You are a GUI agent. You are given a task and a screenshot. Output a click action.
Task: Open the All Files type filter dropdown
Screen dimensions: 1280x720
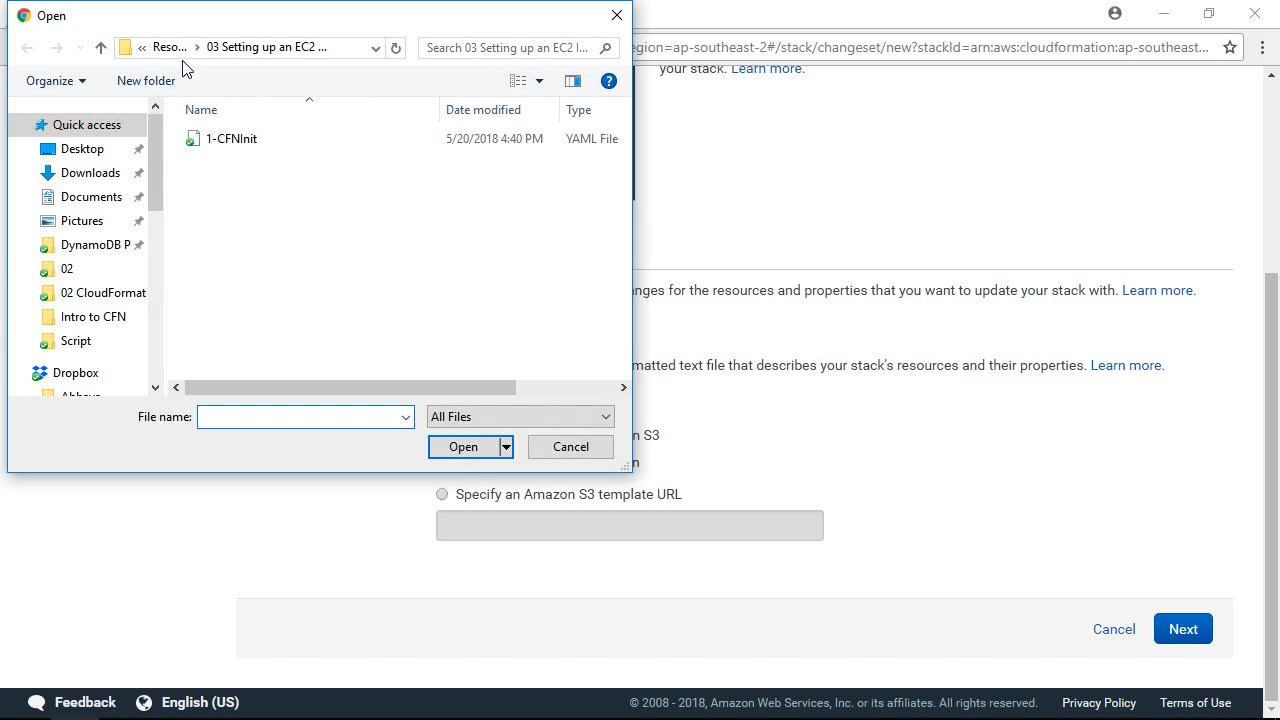(x=520, y=417)
